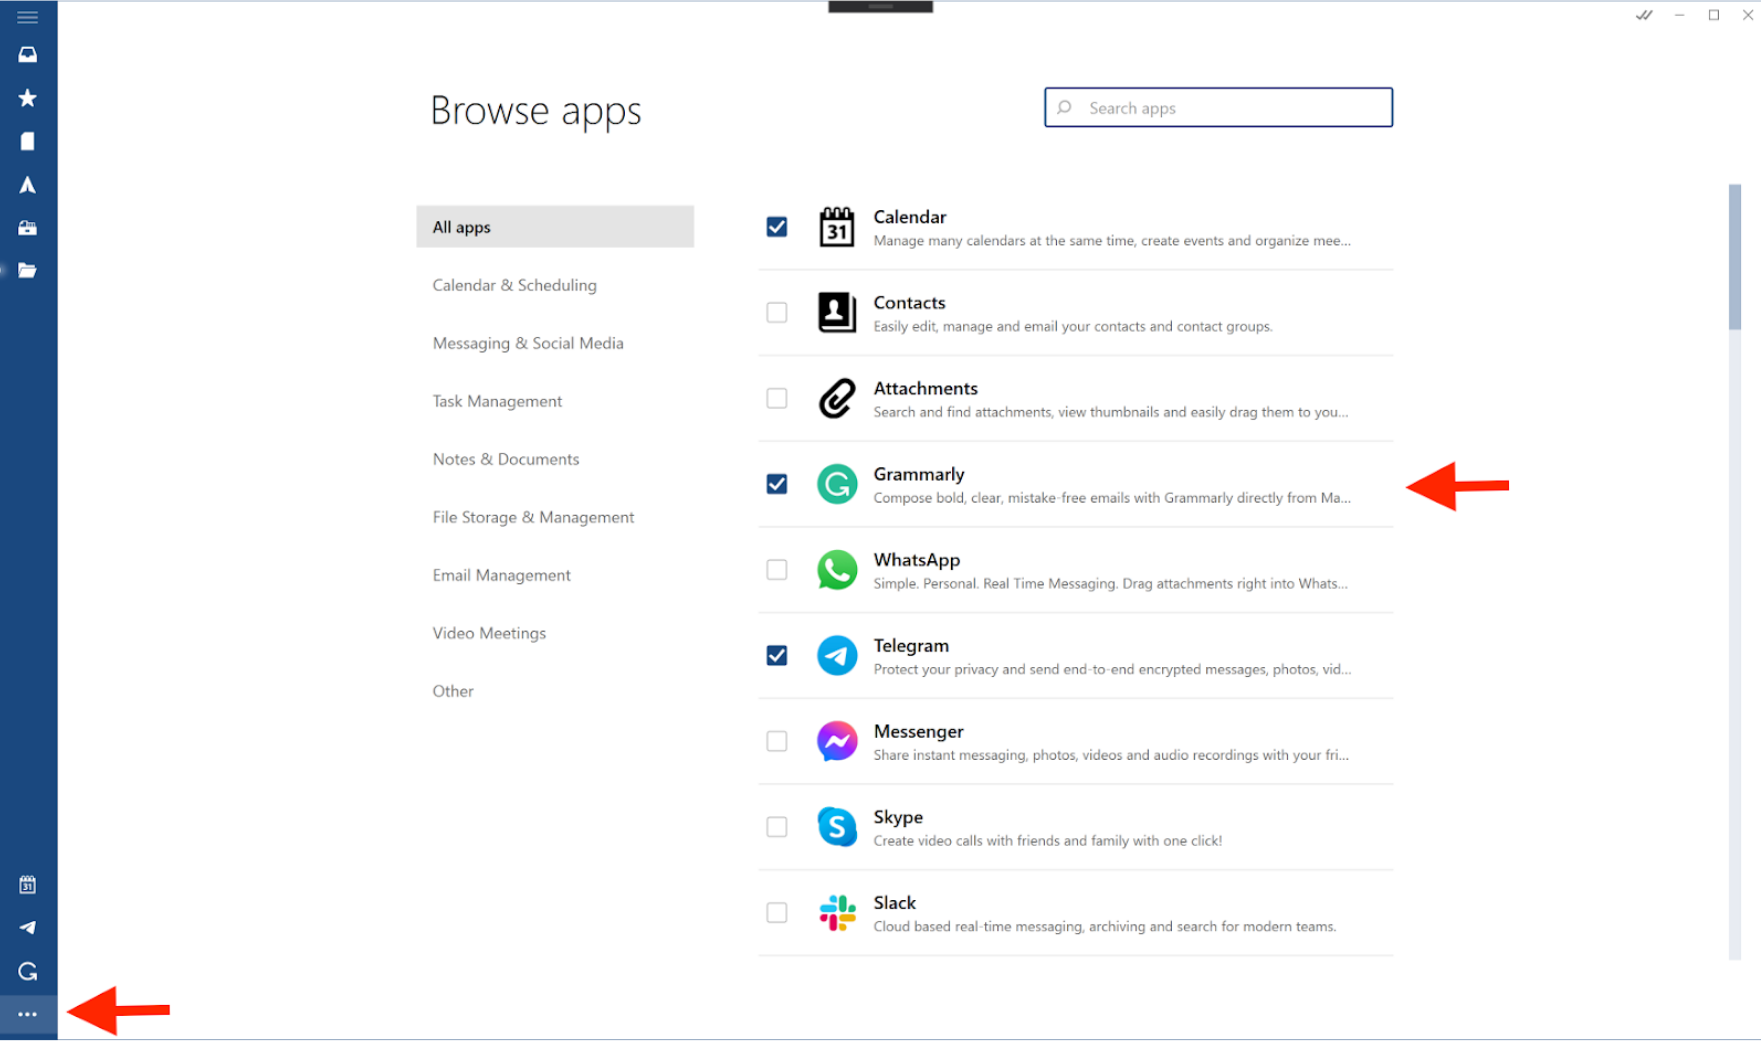Enable the WhatsApp app checkbox
Screen dimensions: 1761x1042
click(777, 570)
